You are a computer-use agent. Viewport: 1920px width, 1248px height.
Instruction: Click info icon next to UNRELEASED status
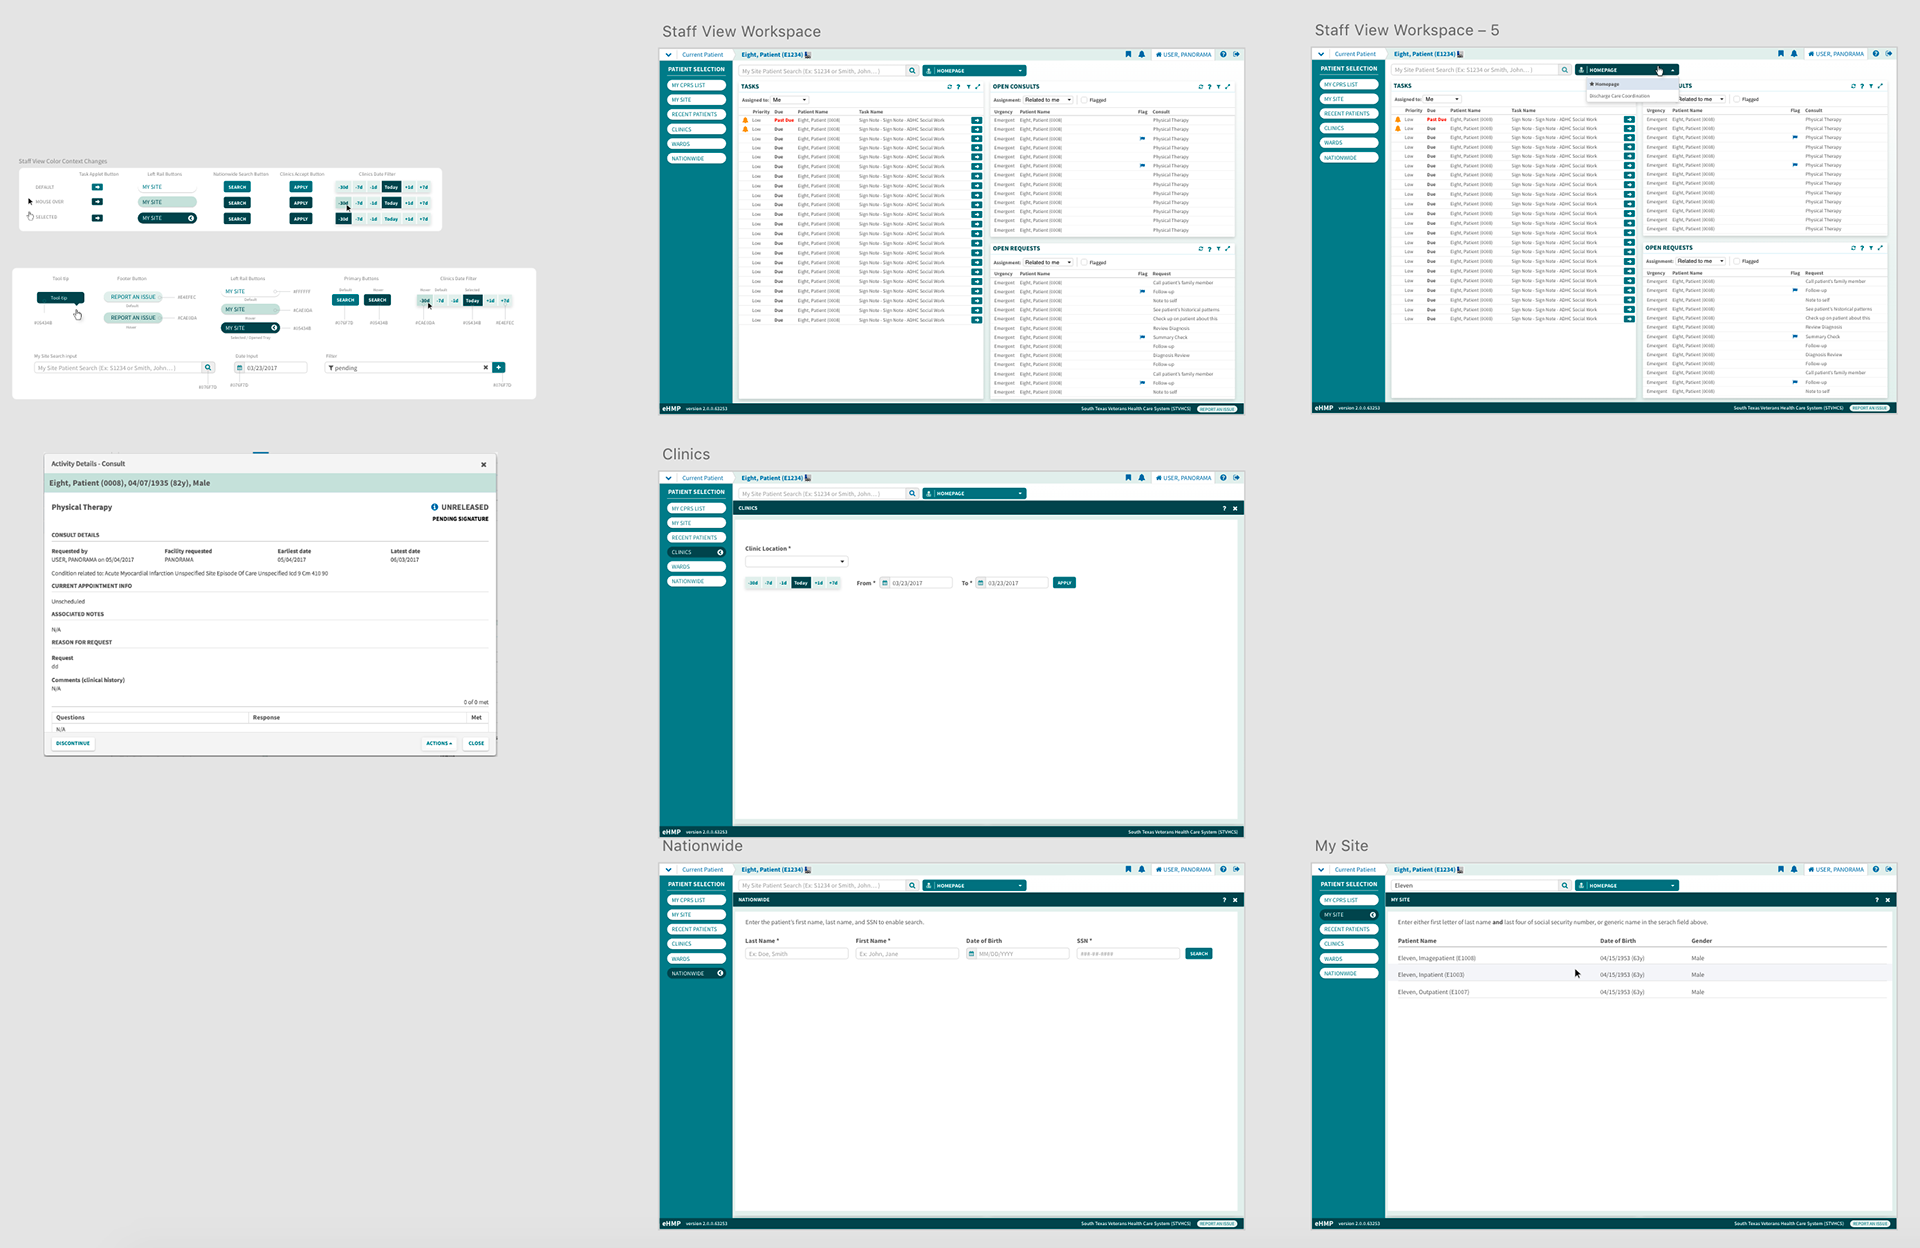(x=434, y=507)
